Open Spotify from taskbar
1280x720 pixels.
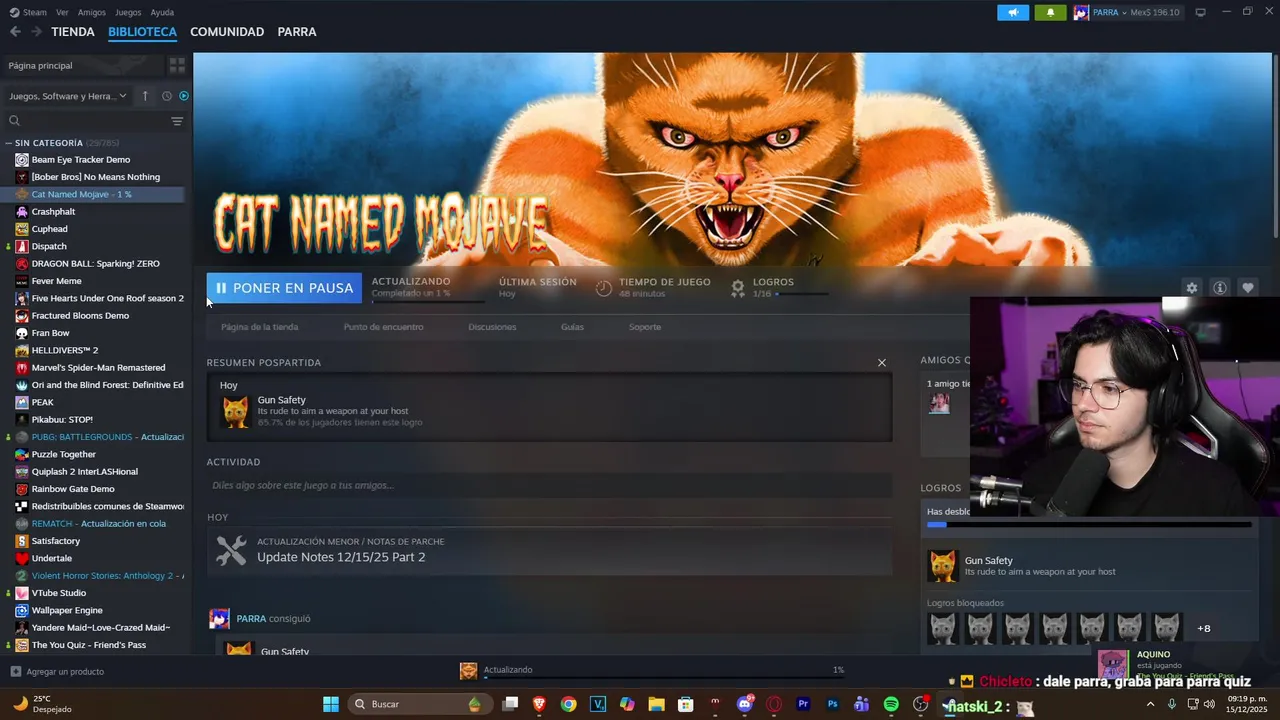(x=891, y=704)
